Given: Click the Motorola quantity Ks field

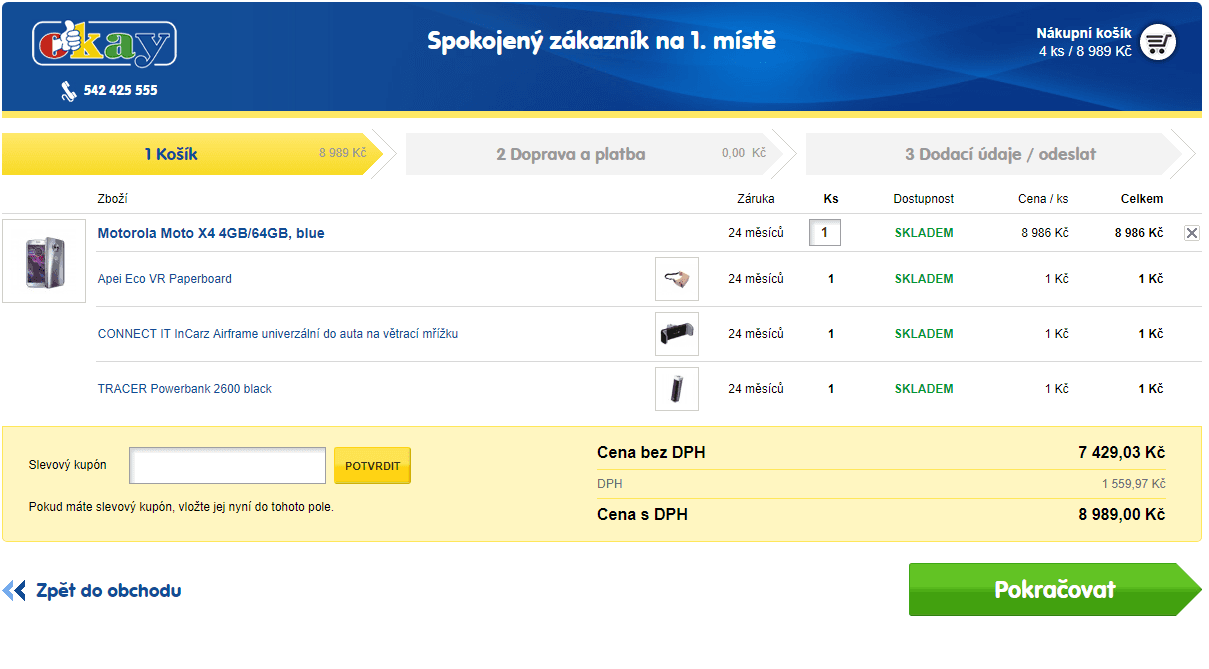Looking at the screenshot, I should (x=825, y=233).
